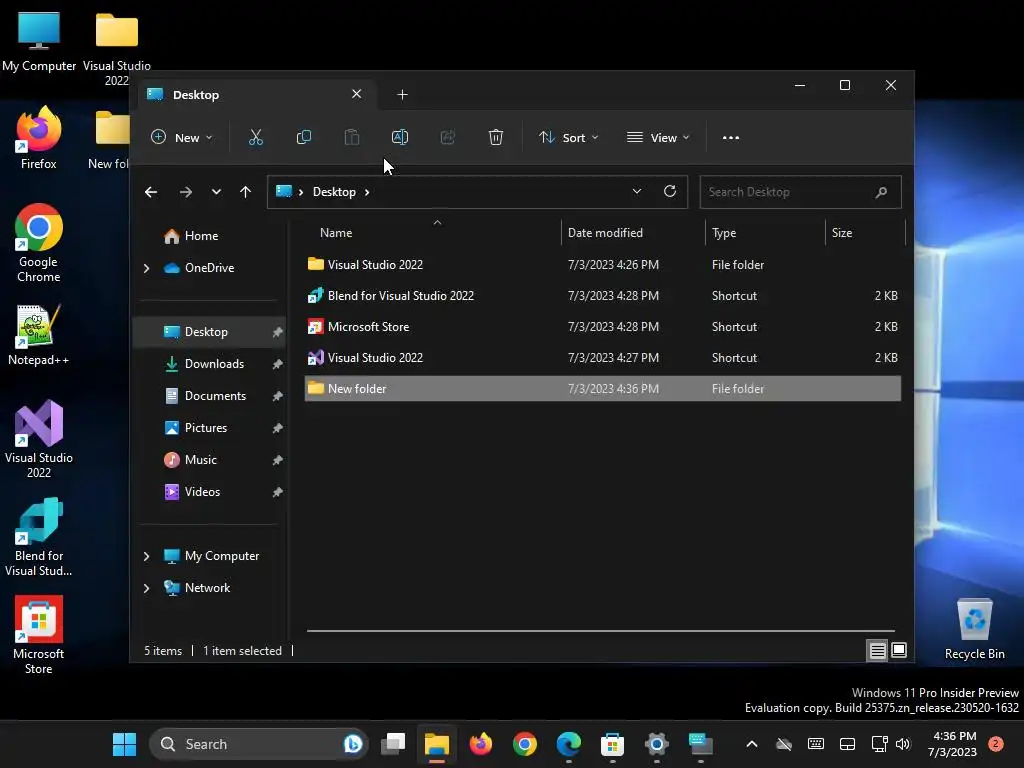Click the pin icon beside Documents
The width and height of the screenshot is (1024, 768).
tap(278, 396)
